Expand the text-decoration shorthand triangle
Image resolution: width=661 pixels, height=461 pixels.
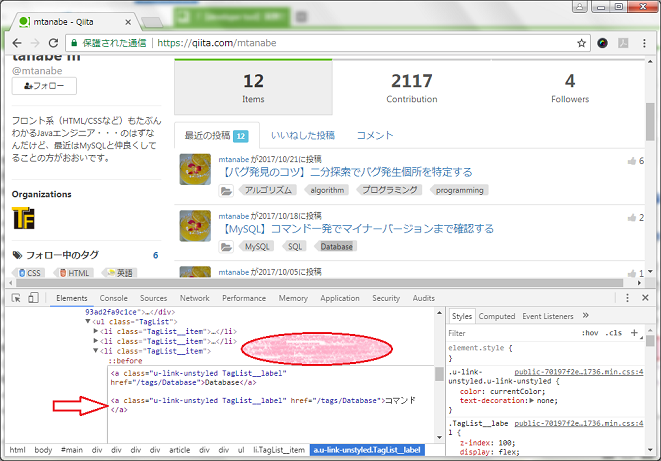532,400
